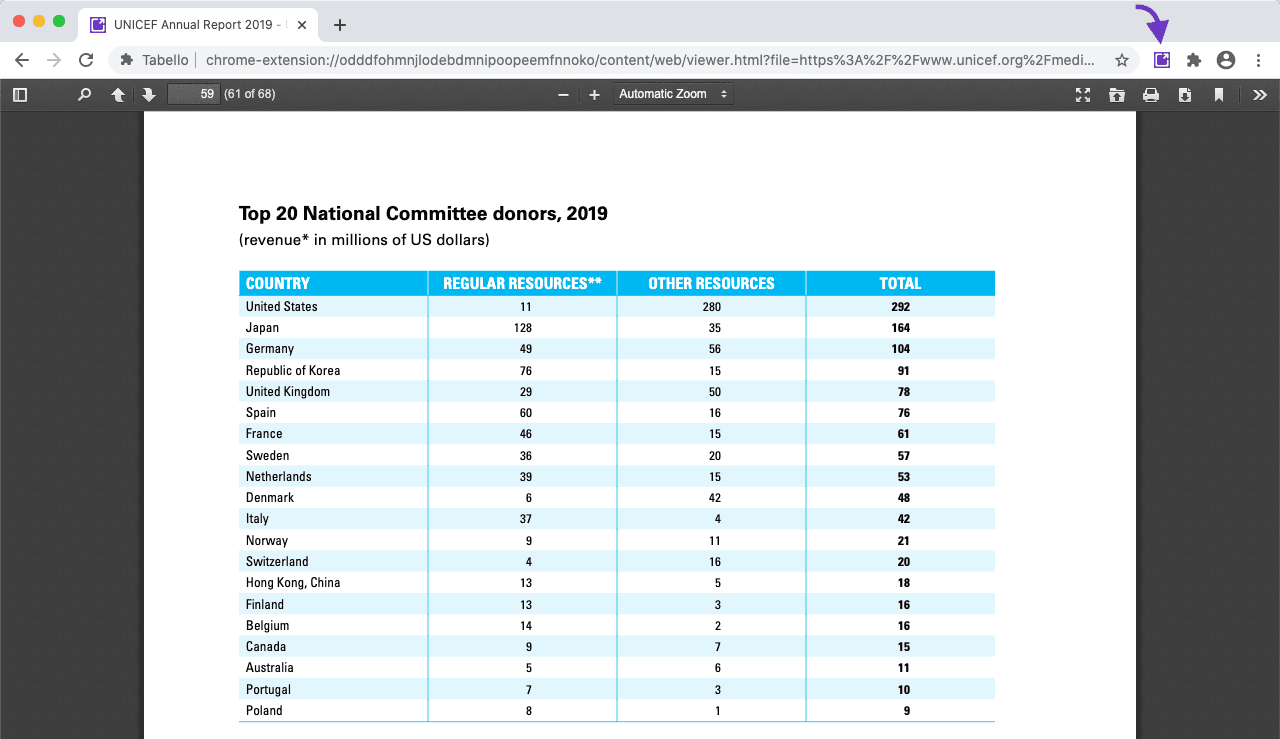The width and height of the screenshot is (1280, 739).
Task: Open the viewer tools chevron menu
Action: [1260, 94]
